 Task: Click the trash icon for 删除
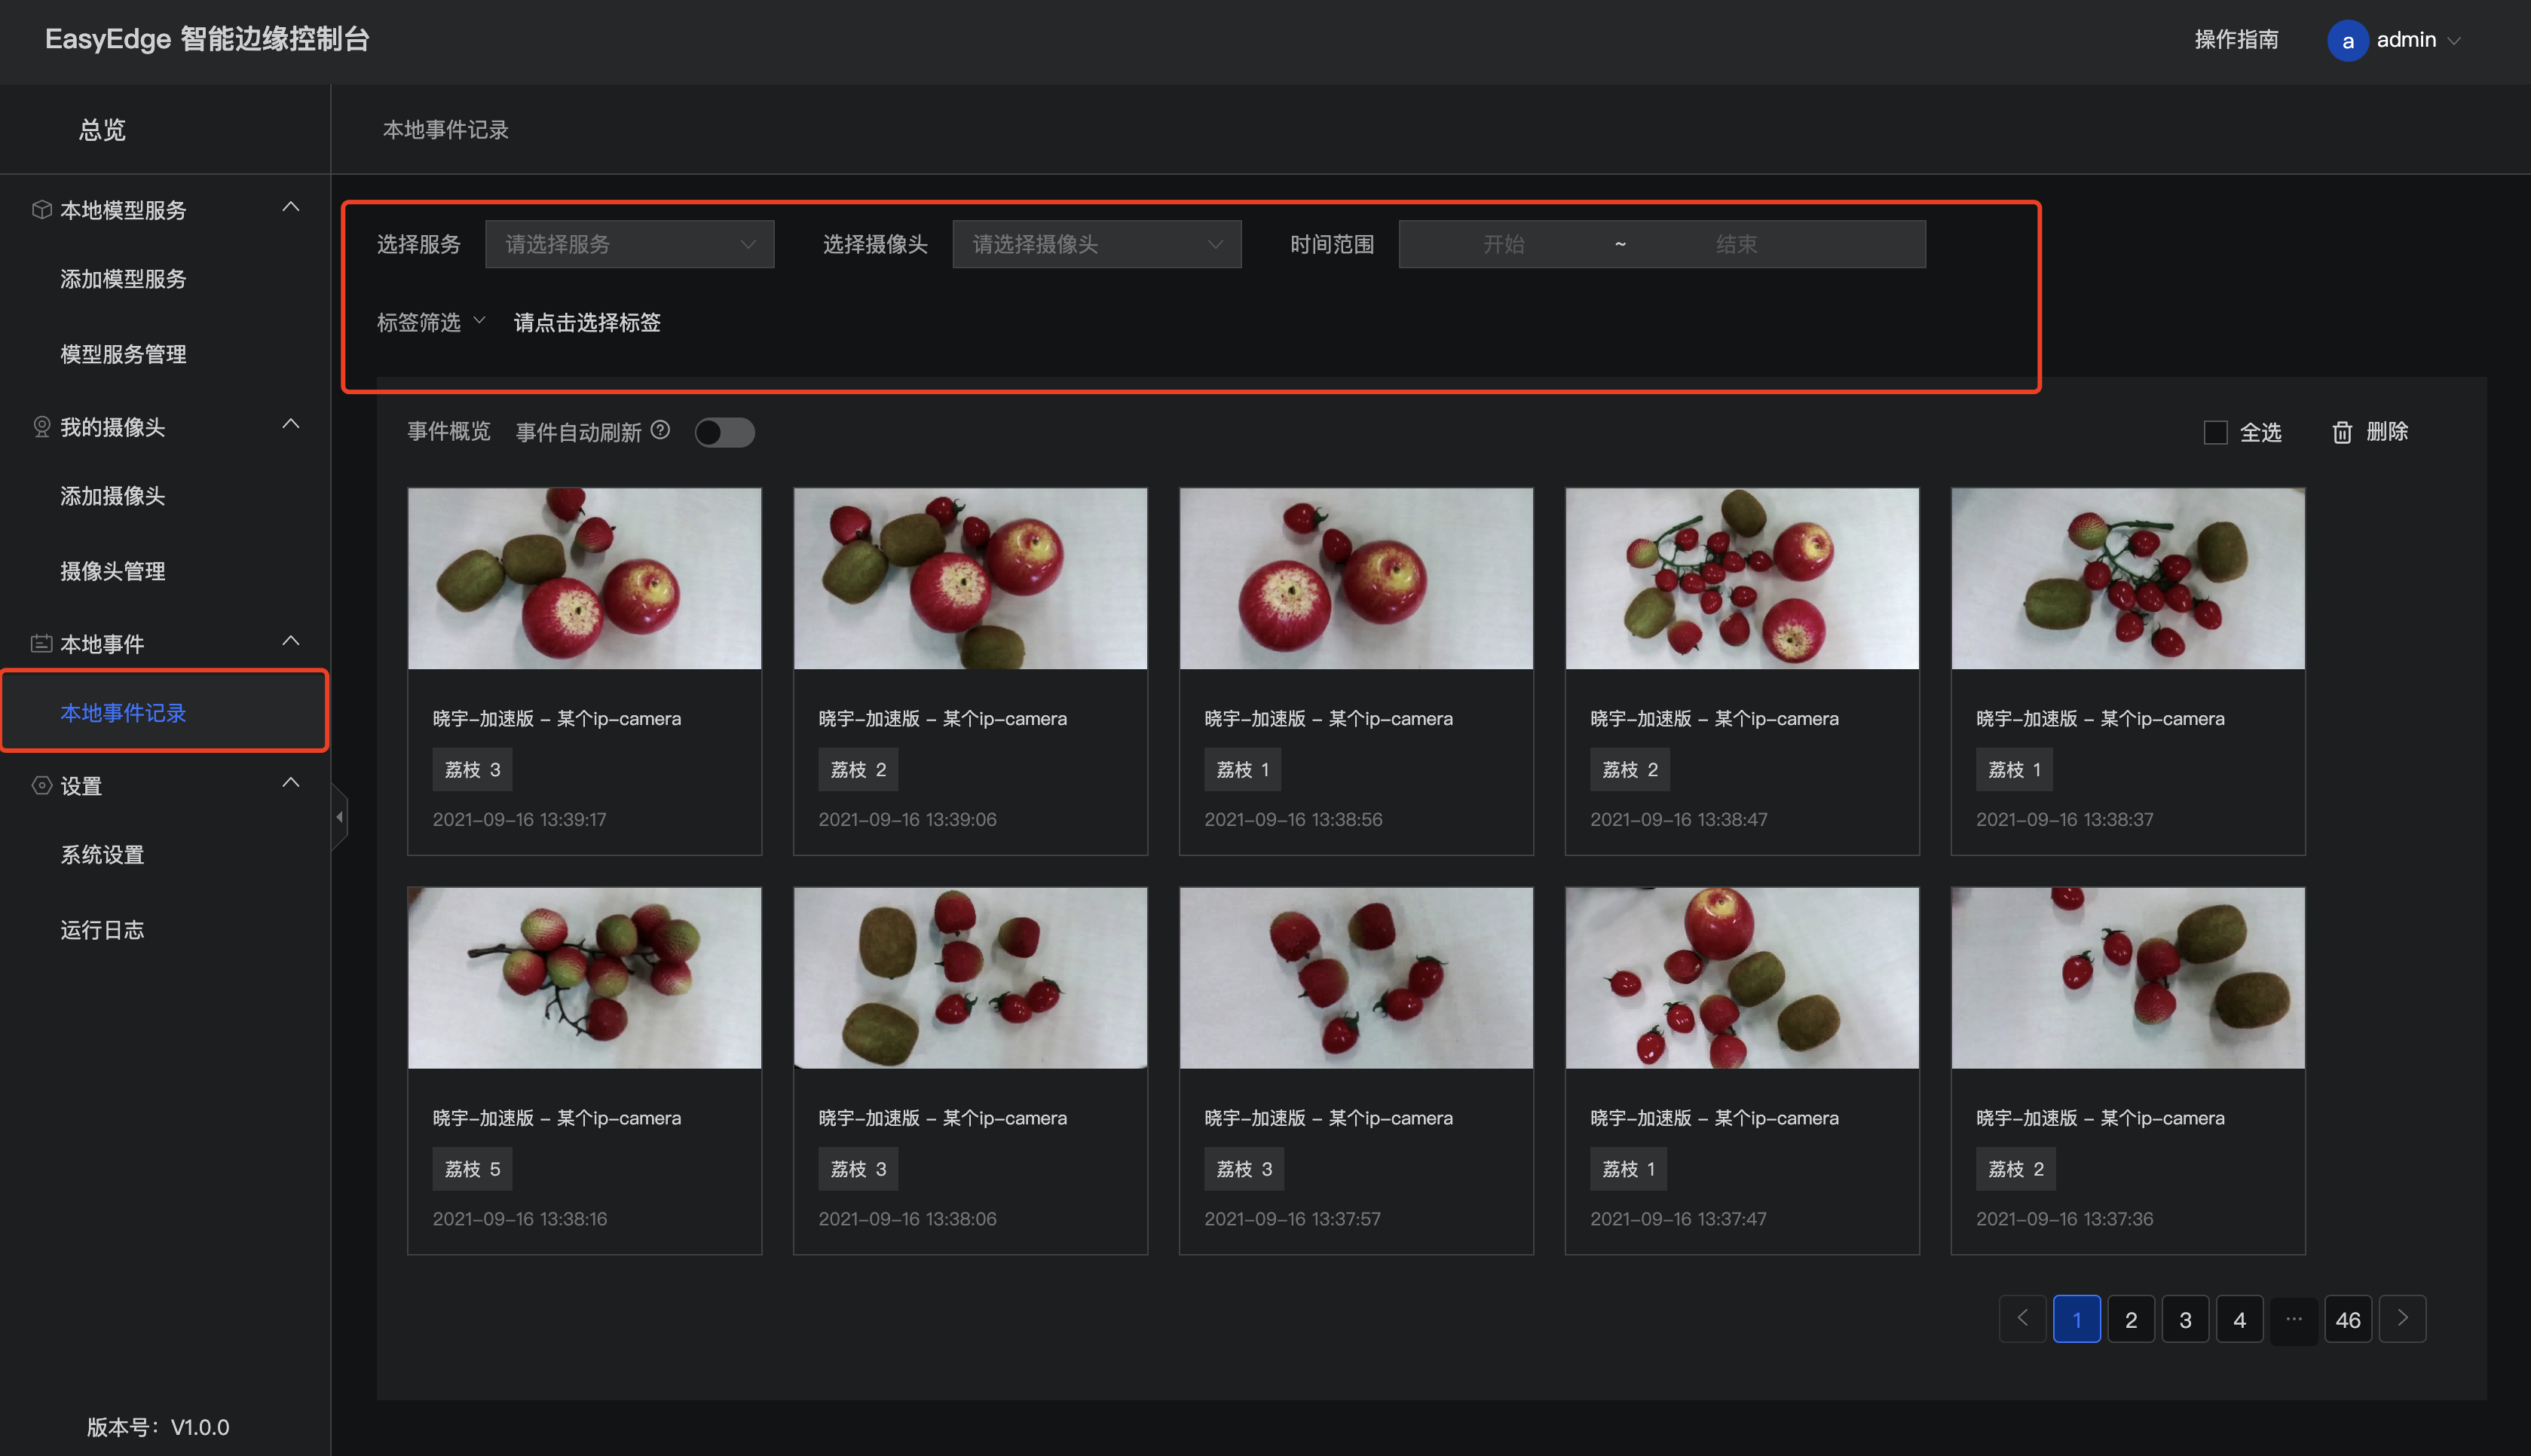point(2342,432)
